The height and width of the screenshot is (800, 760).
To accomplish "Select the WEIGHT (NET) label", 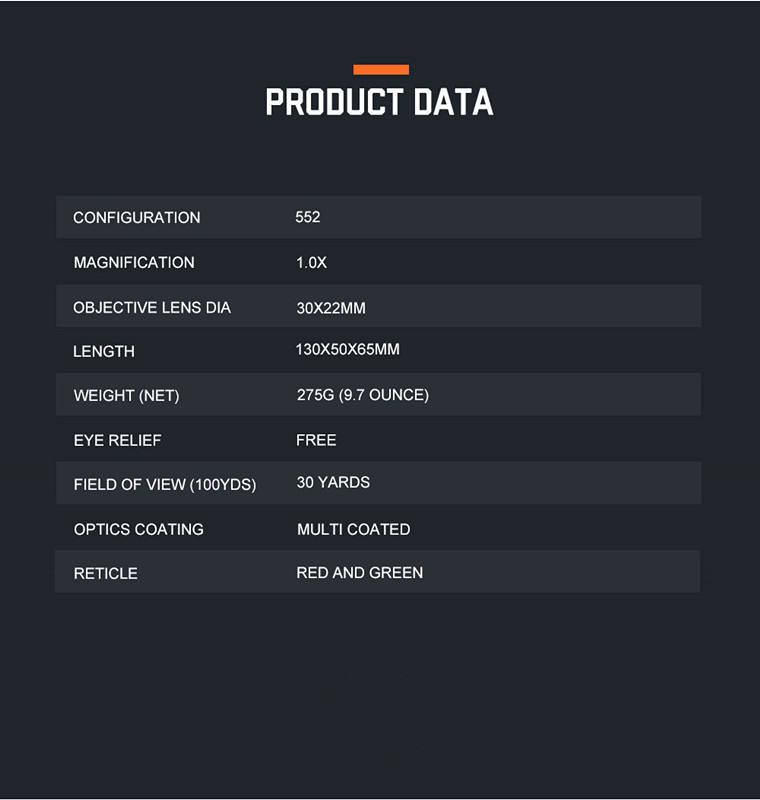I will coord(126,395).
